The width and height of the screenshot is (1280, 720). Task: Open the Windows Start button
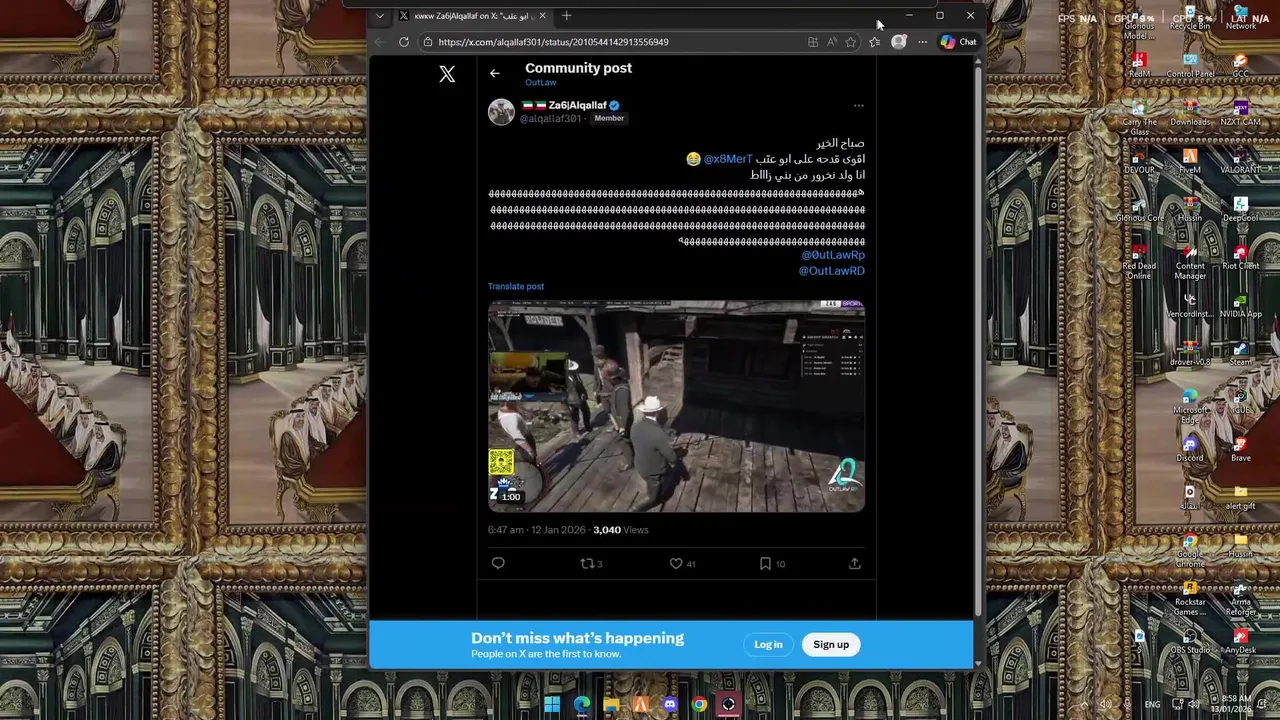pyautogui.click(x=552, y=704)
